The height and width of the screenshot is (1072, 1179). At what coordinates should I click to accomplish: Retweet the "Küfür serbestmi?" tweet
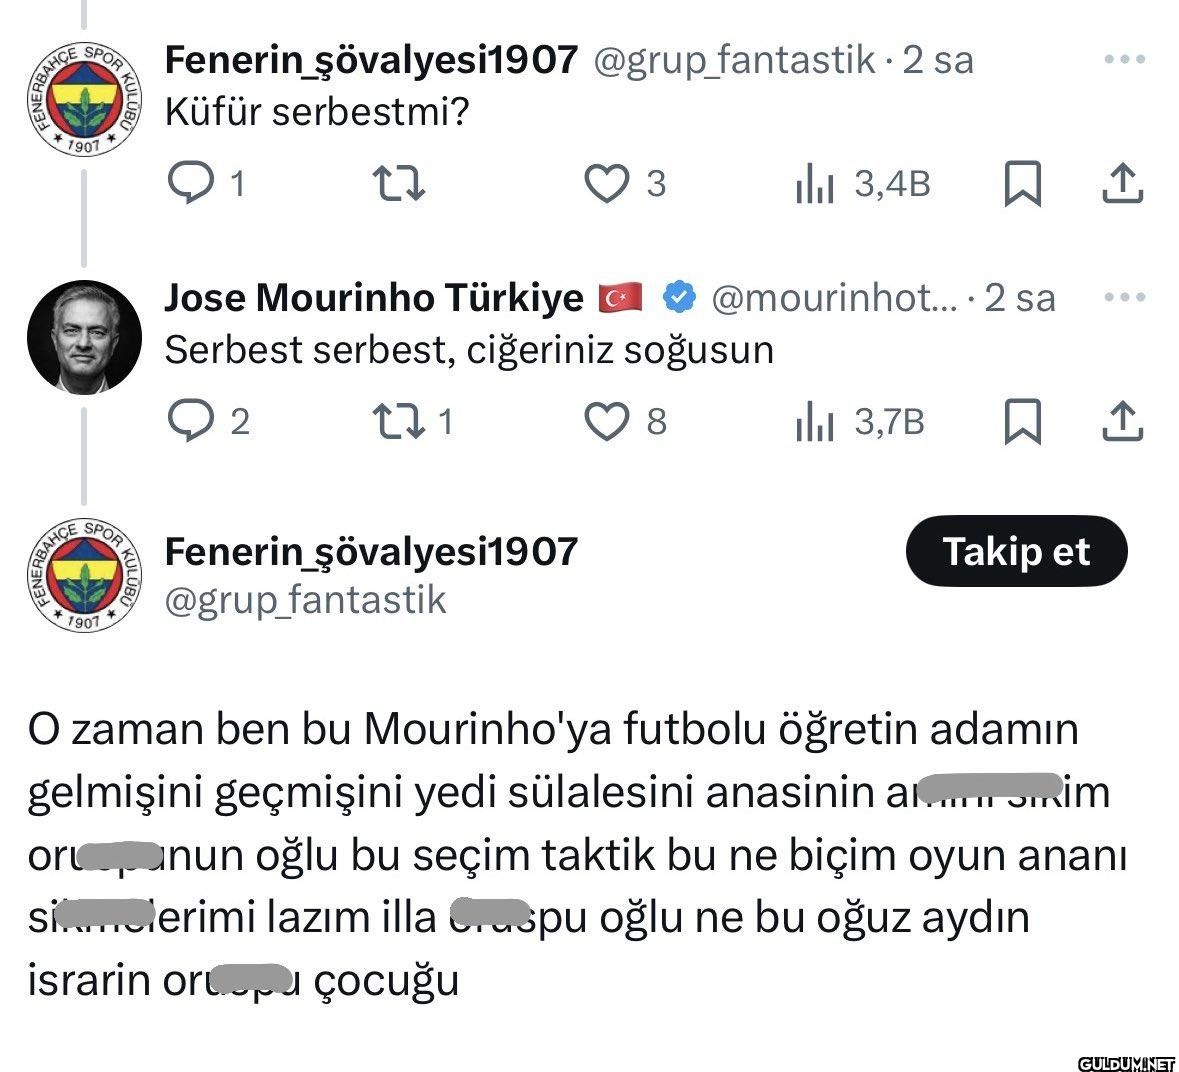tap(398, 184)
